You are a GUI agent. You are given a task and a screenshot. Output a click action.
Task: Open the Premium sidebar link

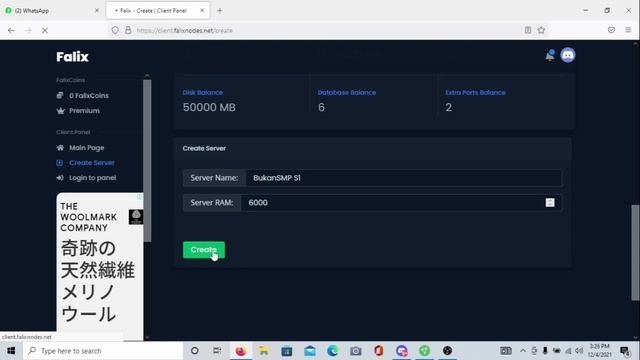pyautogui.click(x=78, y=111)
